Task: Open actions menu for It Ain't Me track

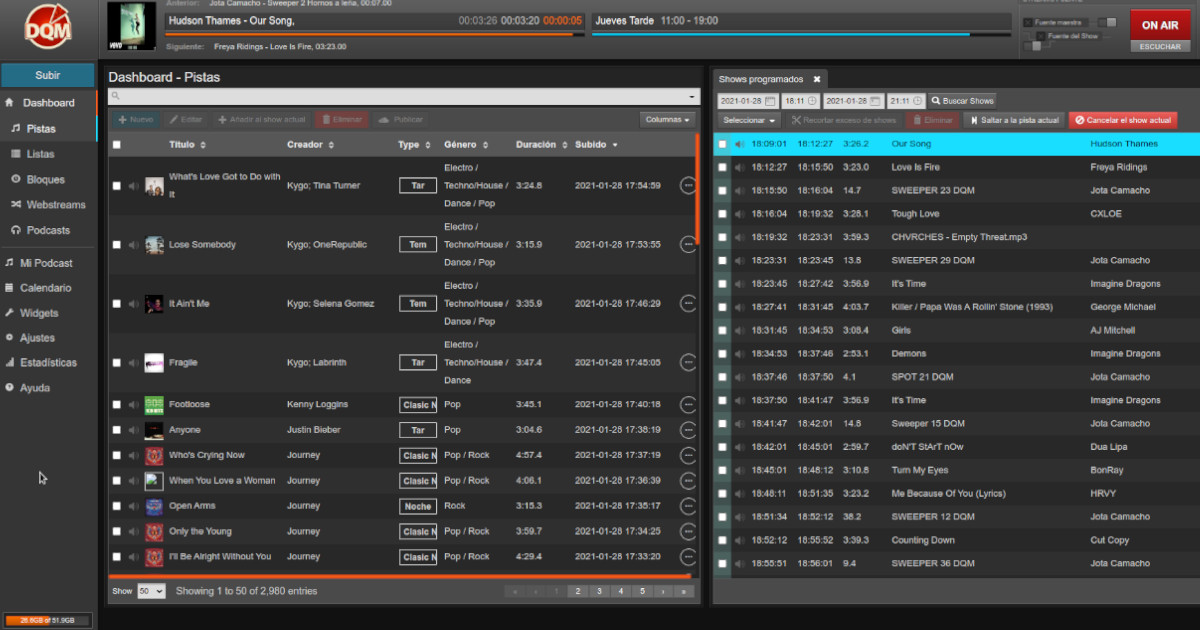Action: [687, 303]
